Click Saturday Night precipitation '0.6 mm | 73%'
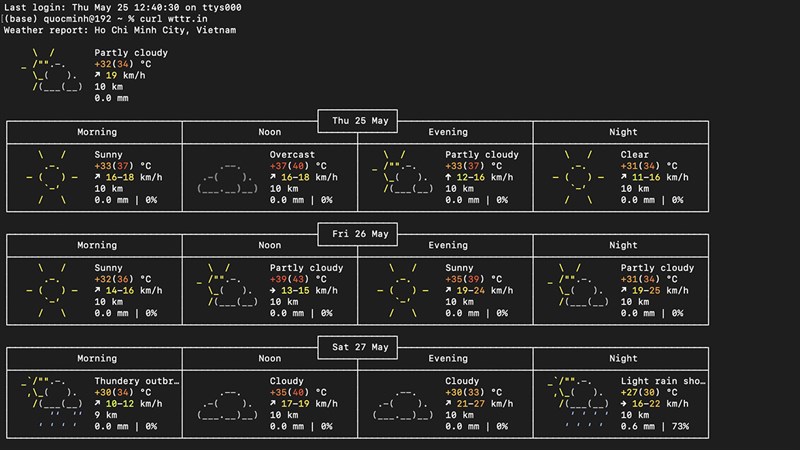The image size is (800, 450). pos(655,427)
